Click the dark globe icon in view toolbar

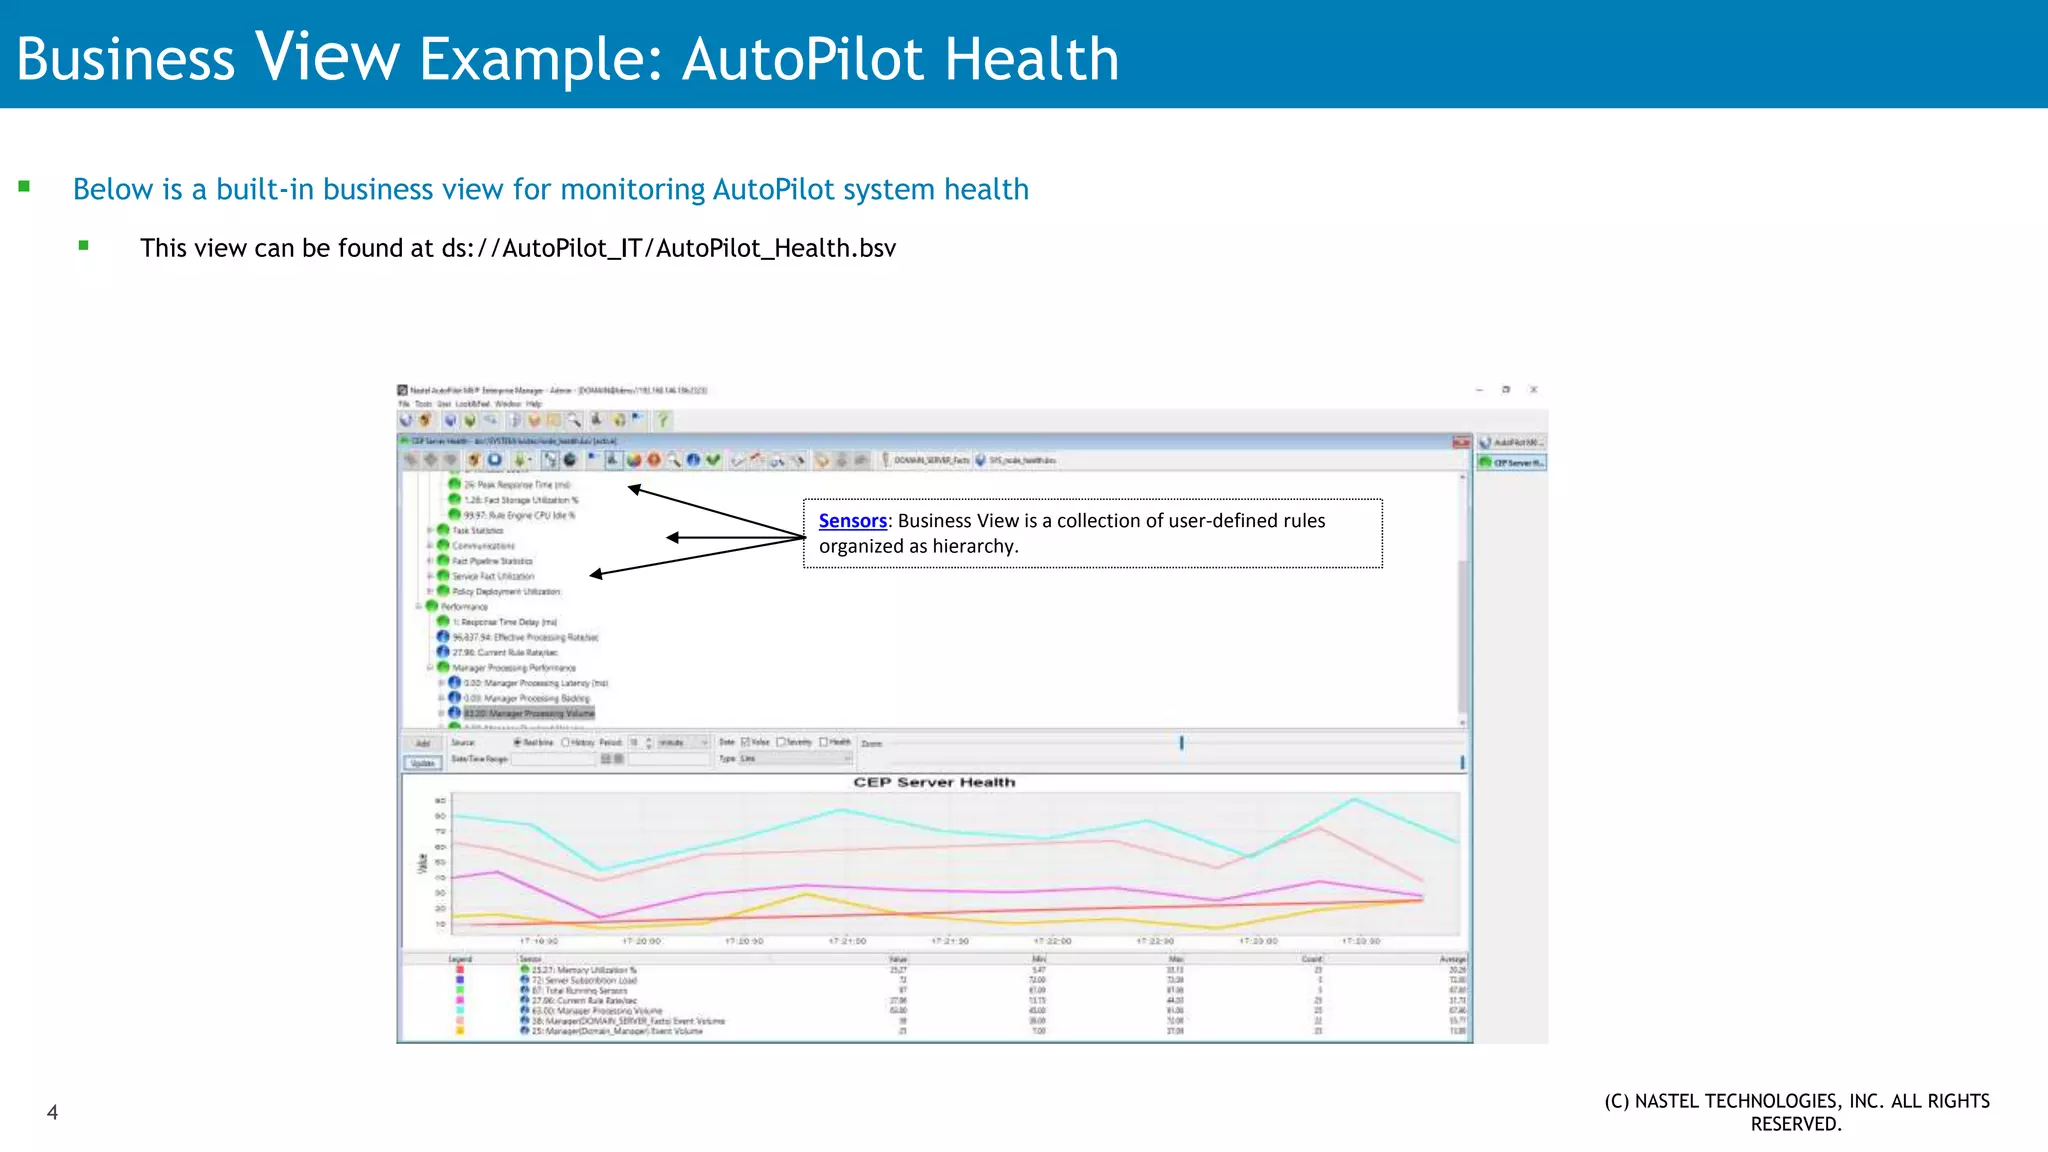pyautogui.click(x=570, y=460)
